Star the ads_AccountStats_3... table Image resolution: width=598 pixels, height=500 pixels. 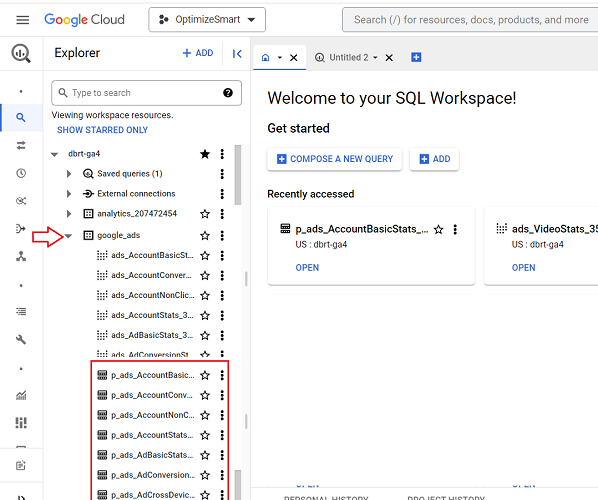tap(205, 315)
